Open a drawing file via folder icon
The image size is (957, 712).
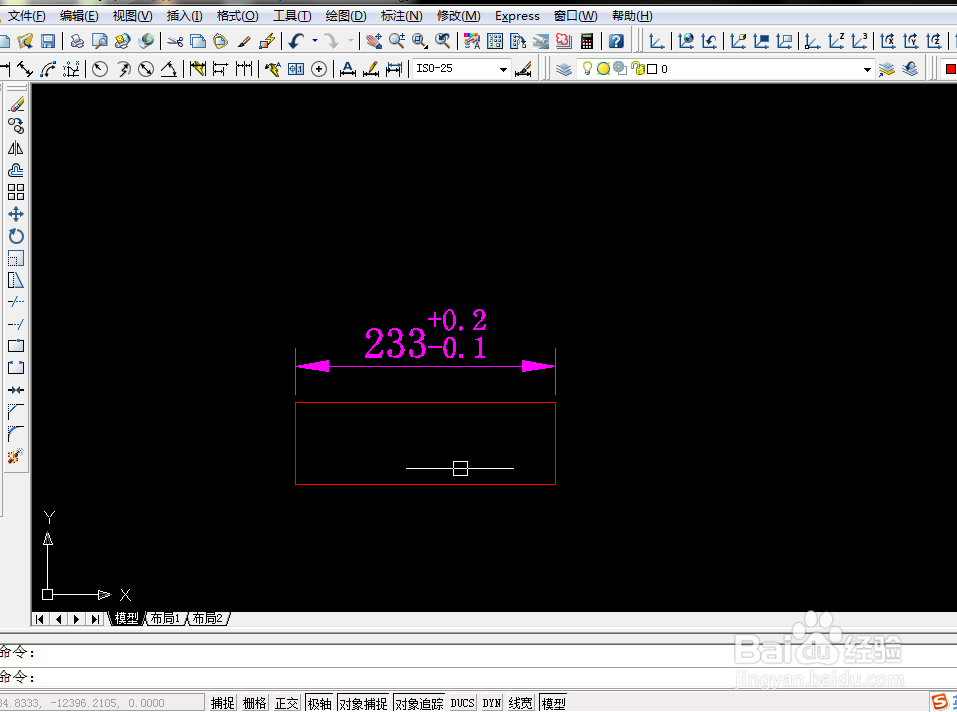tap(25, 41)
